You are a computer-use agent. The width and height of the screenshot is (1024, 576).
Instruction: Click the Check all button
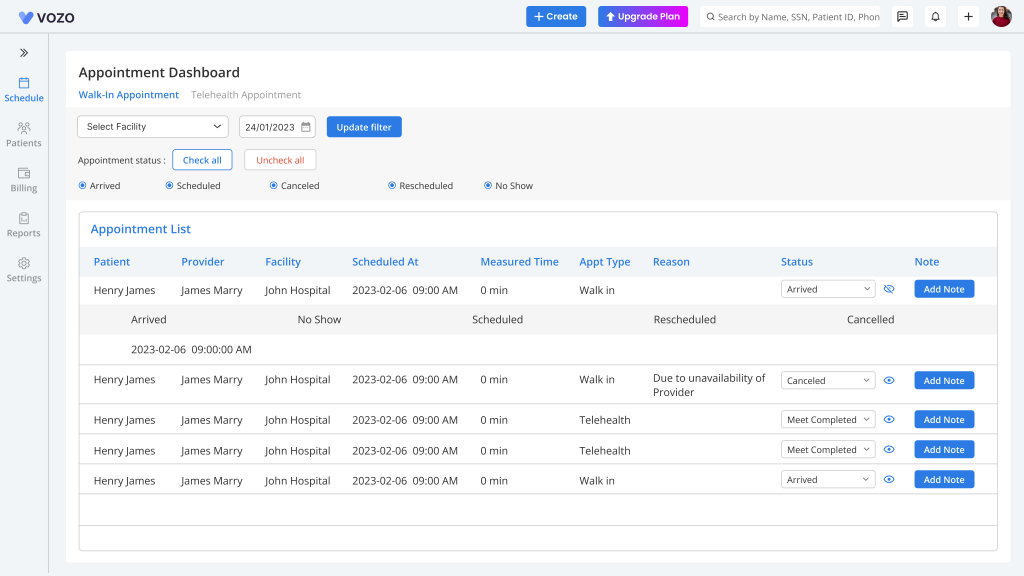pos(202,160)
